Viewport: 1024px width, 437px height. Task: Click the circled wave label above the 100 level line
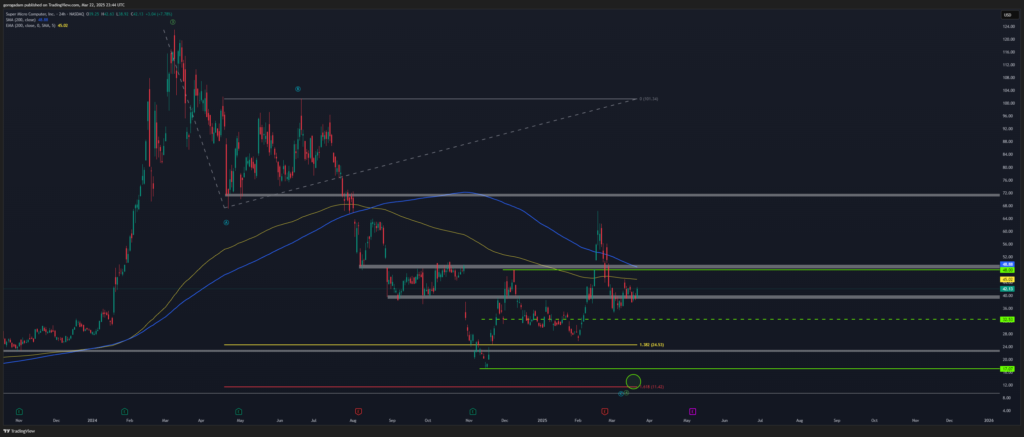(299, 89)
